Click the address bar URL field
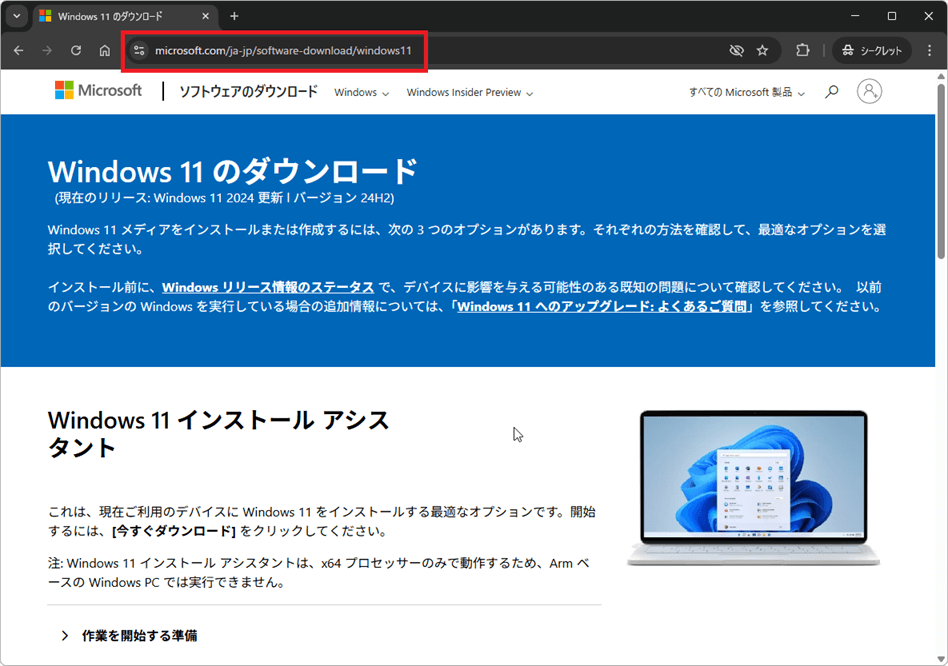 tap(400, 50)
